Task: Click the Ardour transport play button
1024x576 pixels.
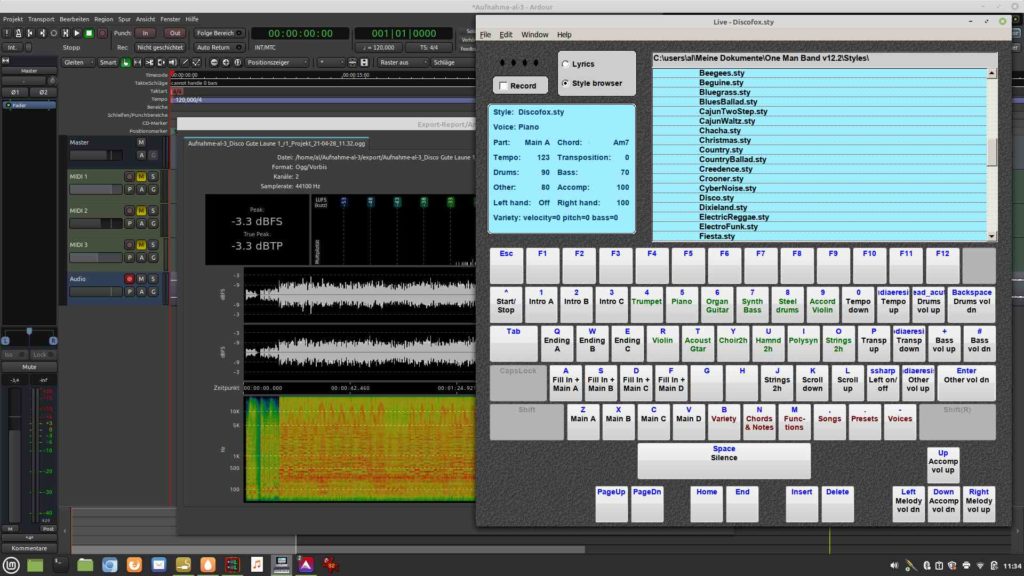Action: click(x=77, y=33)
